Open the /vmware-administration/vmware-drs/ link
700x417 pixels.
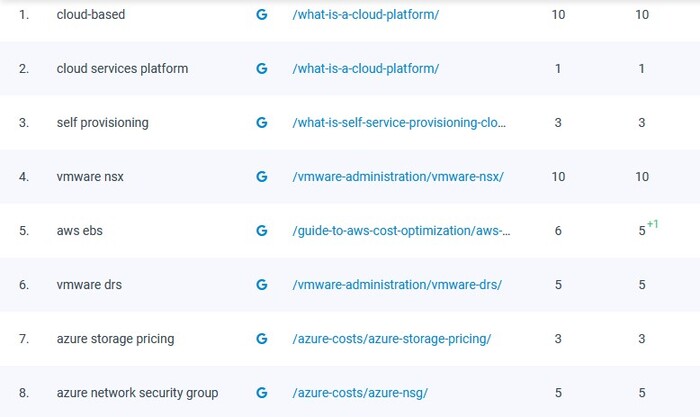pos(397,285)
